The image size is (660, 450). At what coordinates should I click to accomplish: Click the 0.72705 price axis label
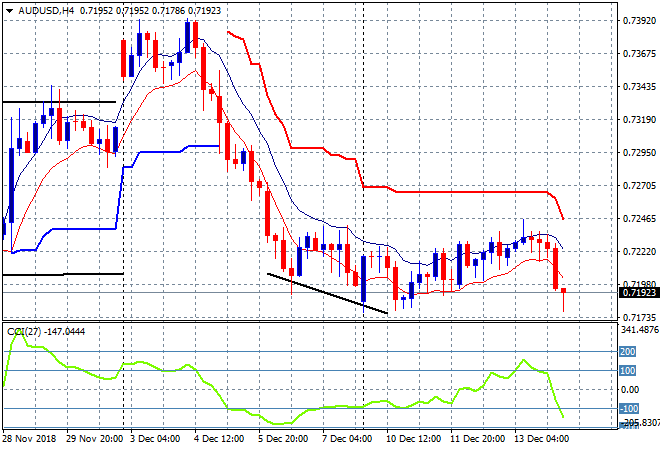(639, 186)
